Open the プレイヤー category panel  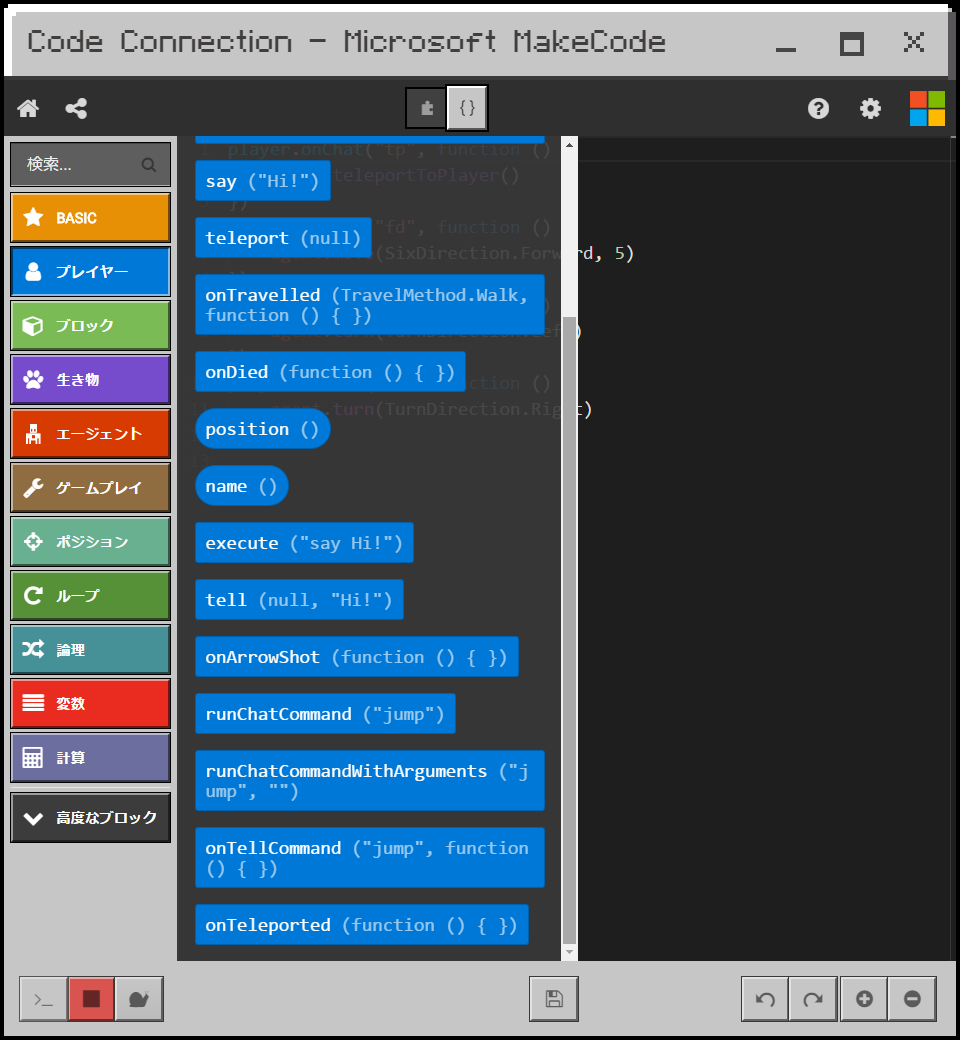pos(90,271)
